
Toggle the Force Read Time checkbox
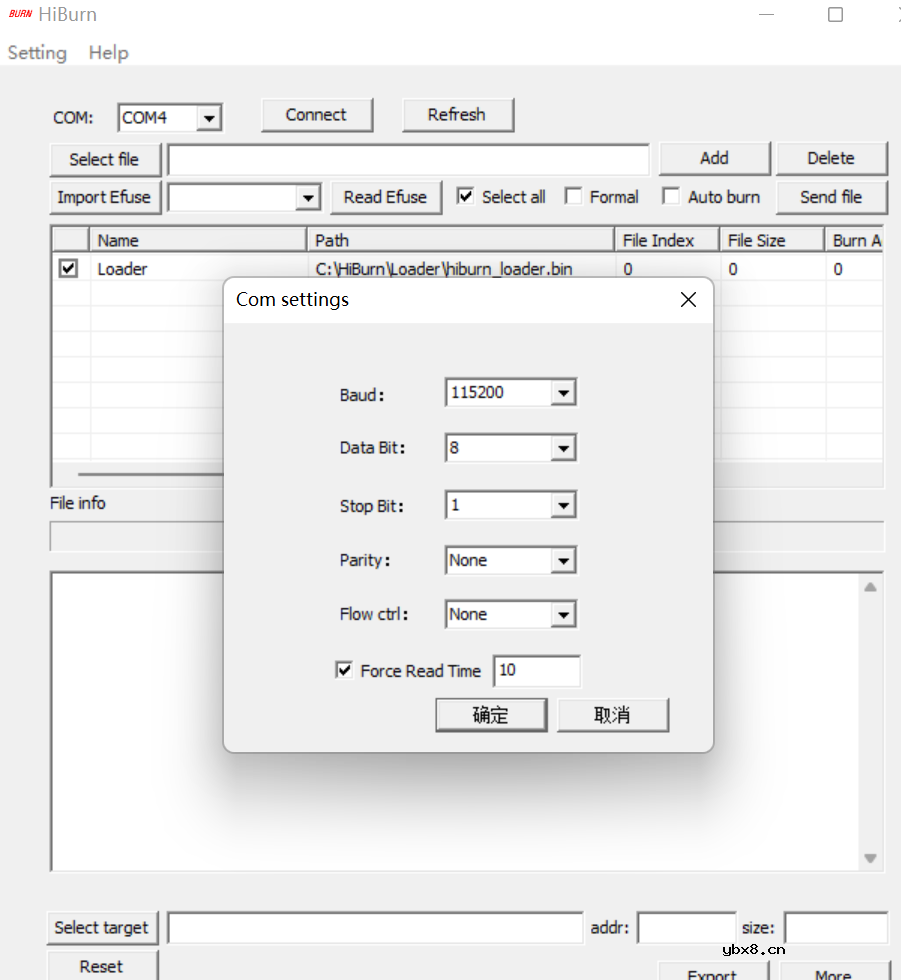[x=344, y=671]
